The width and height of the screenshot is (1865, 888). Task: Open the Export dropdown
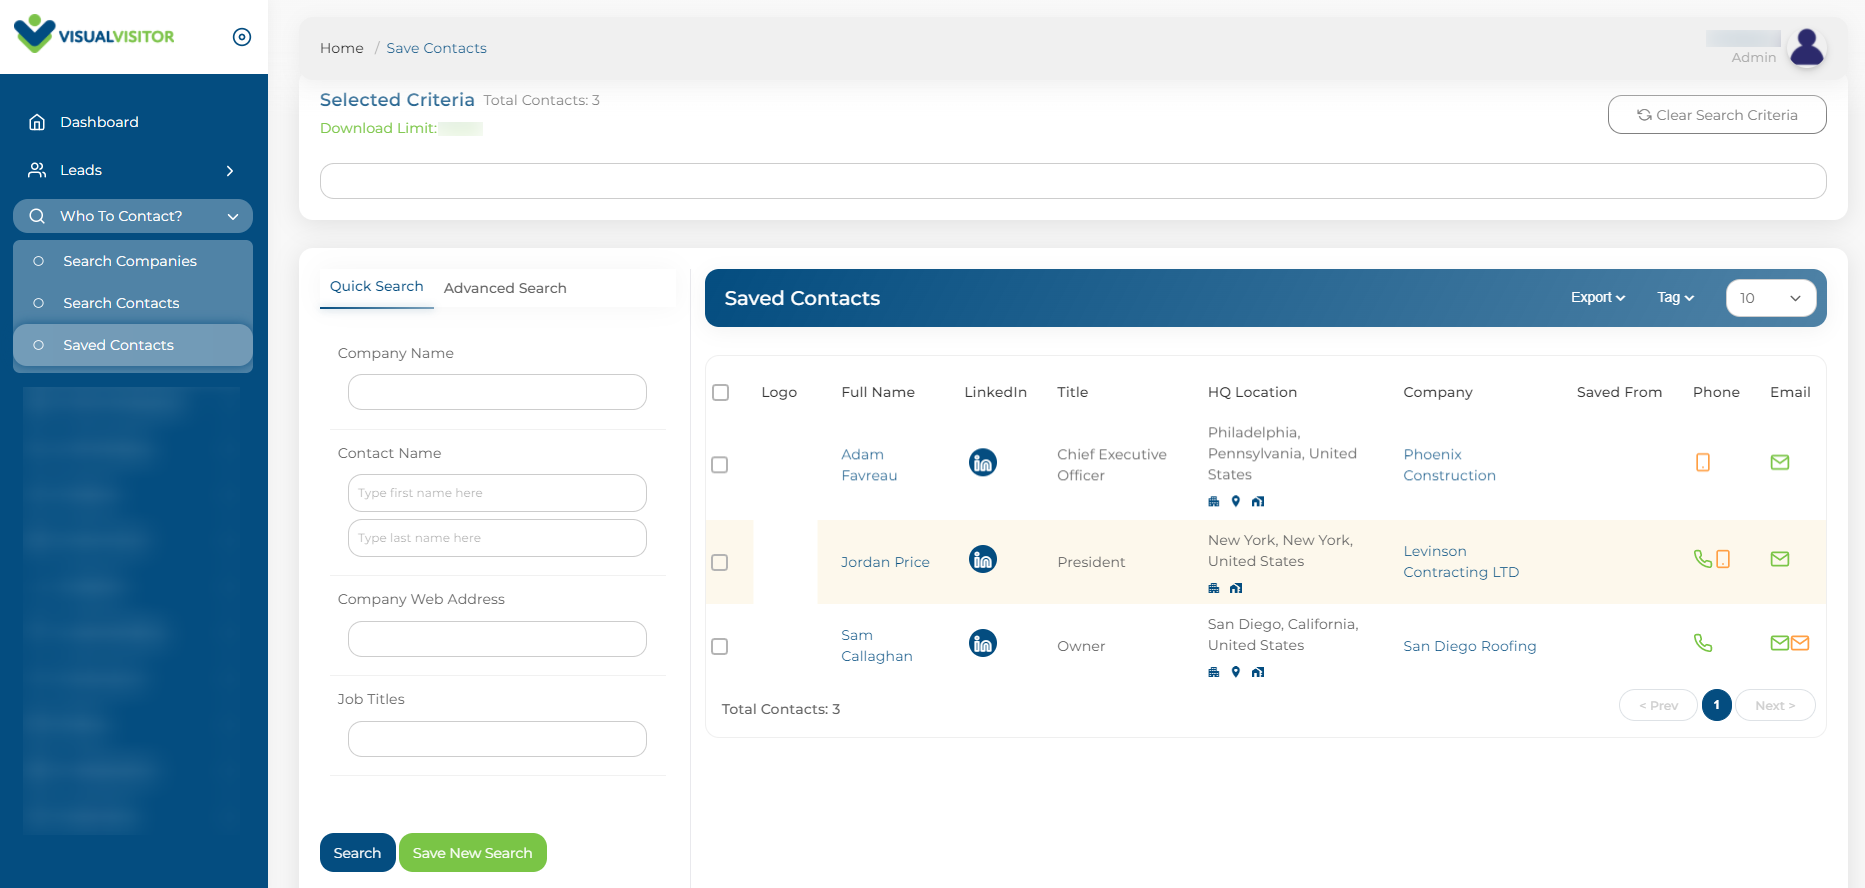click(x=1598, y=298)
